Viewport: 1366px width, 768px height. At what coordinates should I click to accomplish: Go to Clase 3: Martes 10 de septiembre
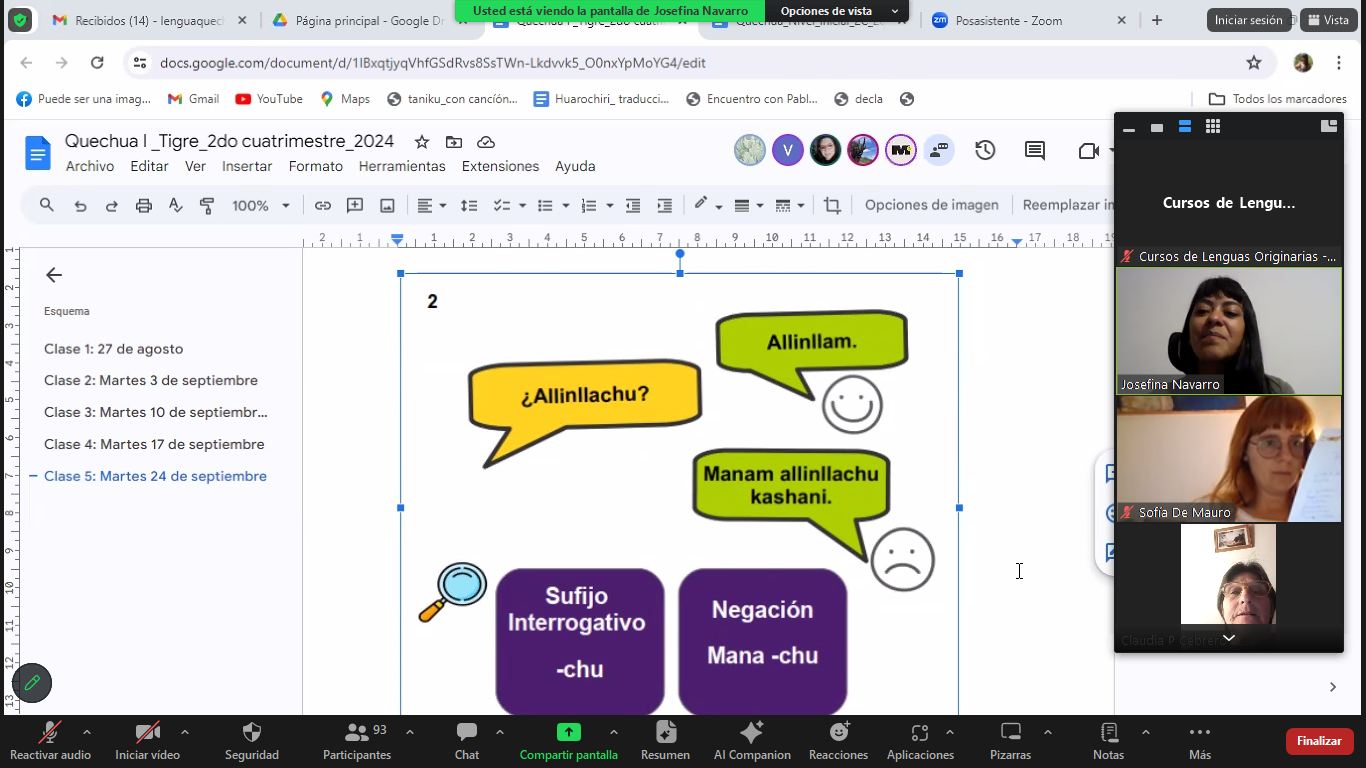155,412
